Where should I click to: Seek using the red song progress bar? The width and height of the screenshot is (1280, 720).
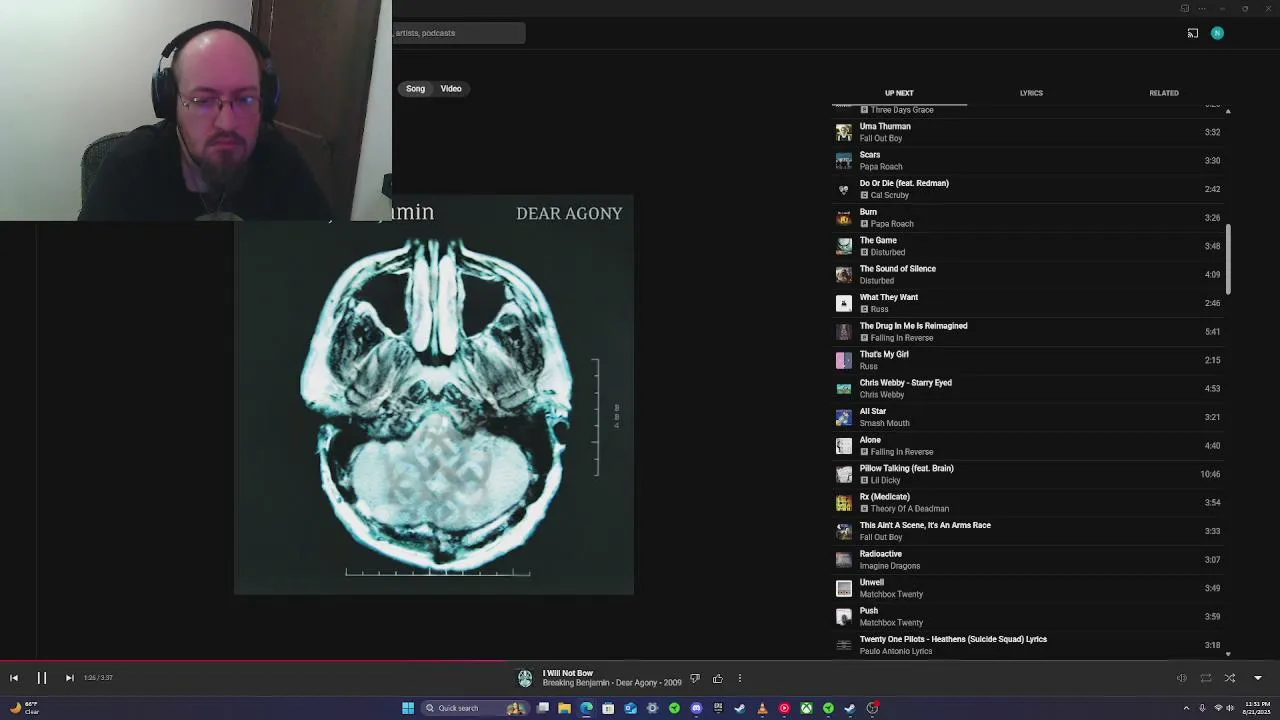click(255, 661)
